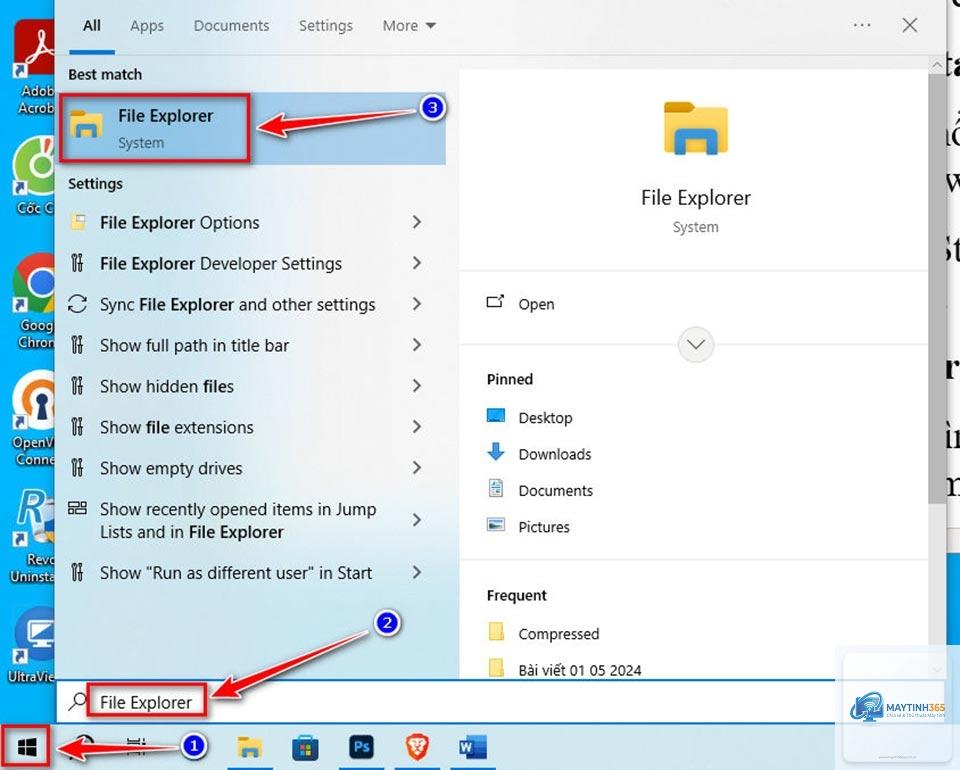Screen dimensions: 960x770
Task: Switch to the All tab
Action: (92, 26)
